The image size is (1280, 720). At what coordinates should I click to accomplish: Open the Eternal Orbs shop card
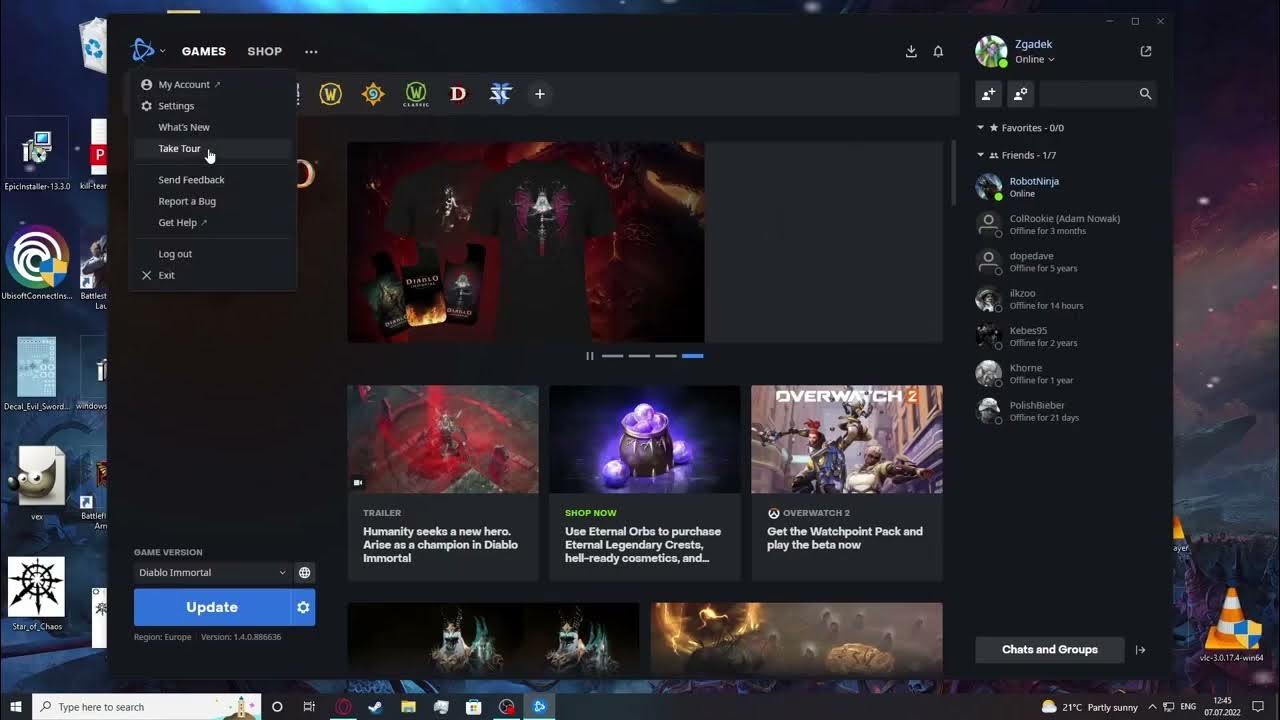click(x=645, y=483)
